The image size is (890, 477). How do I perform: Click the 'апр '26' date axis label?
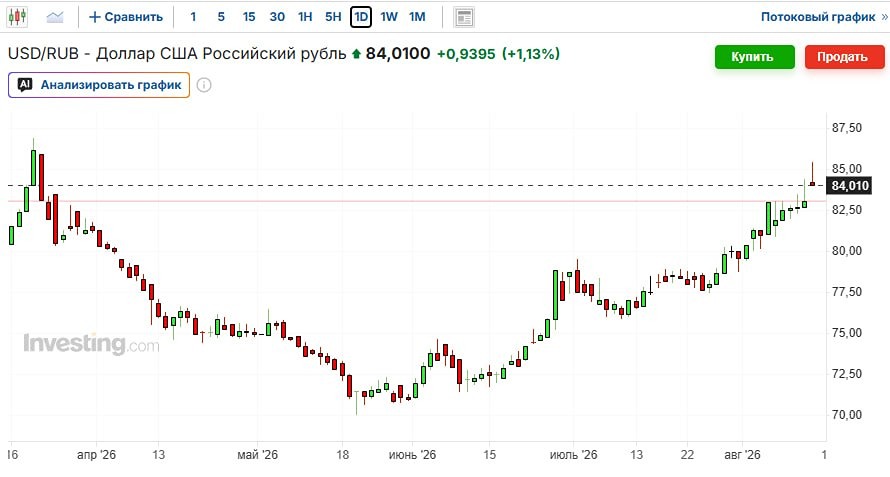96,455
